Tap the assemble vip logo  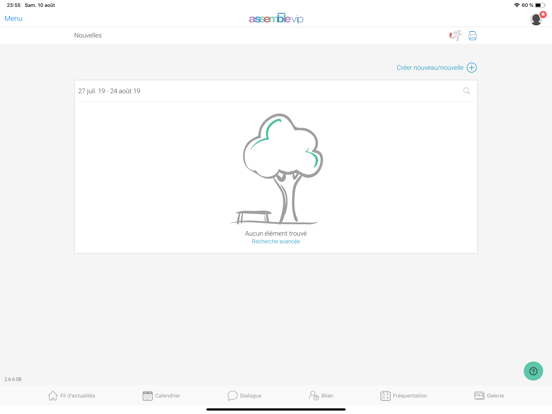click(x=276, y=18)
